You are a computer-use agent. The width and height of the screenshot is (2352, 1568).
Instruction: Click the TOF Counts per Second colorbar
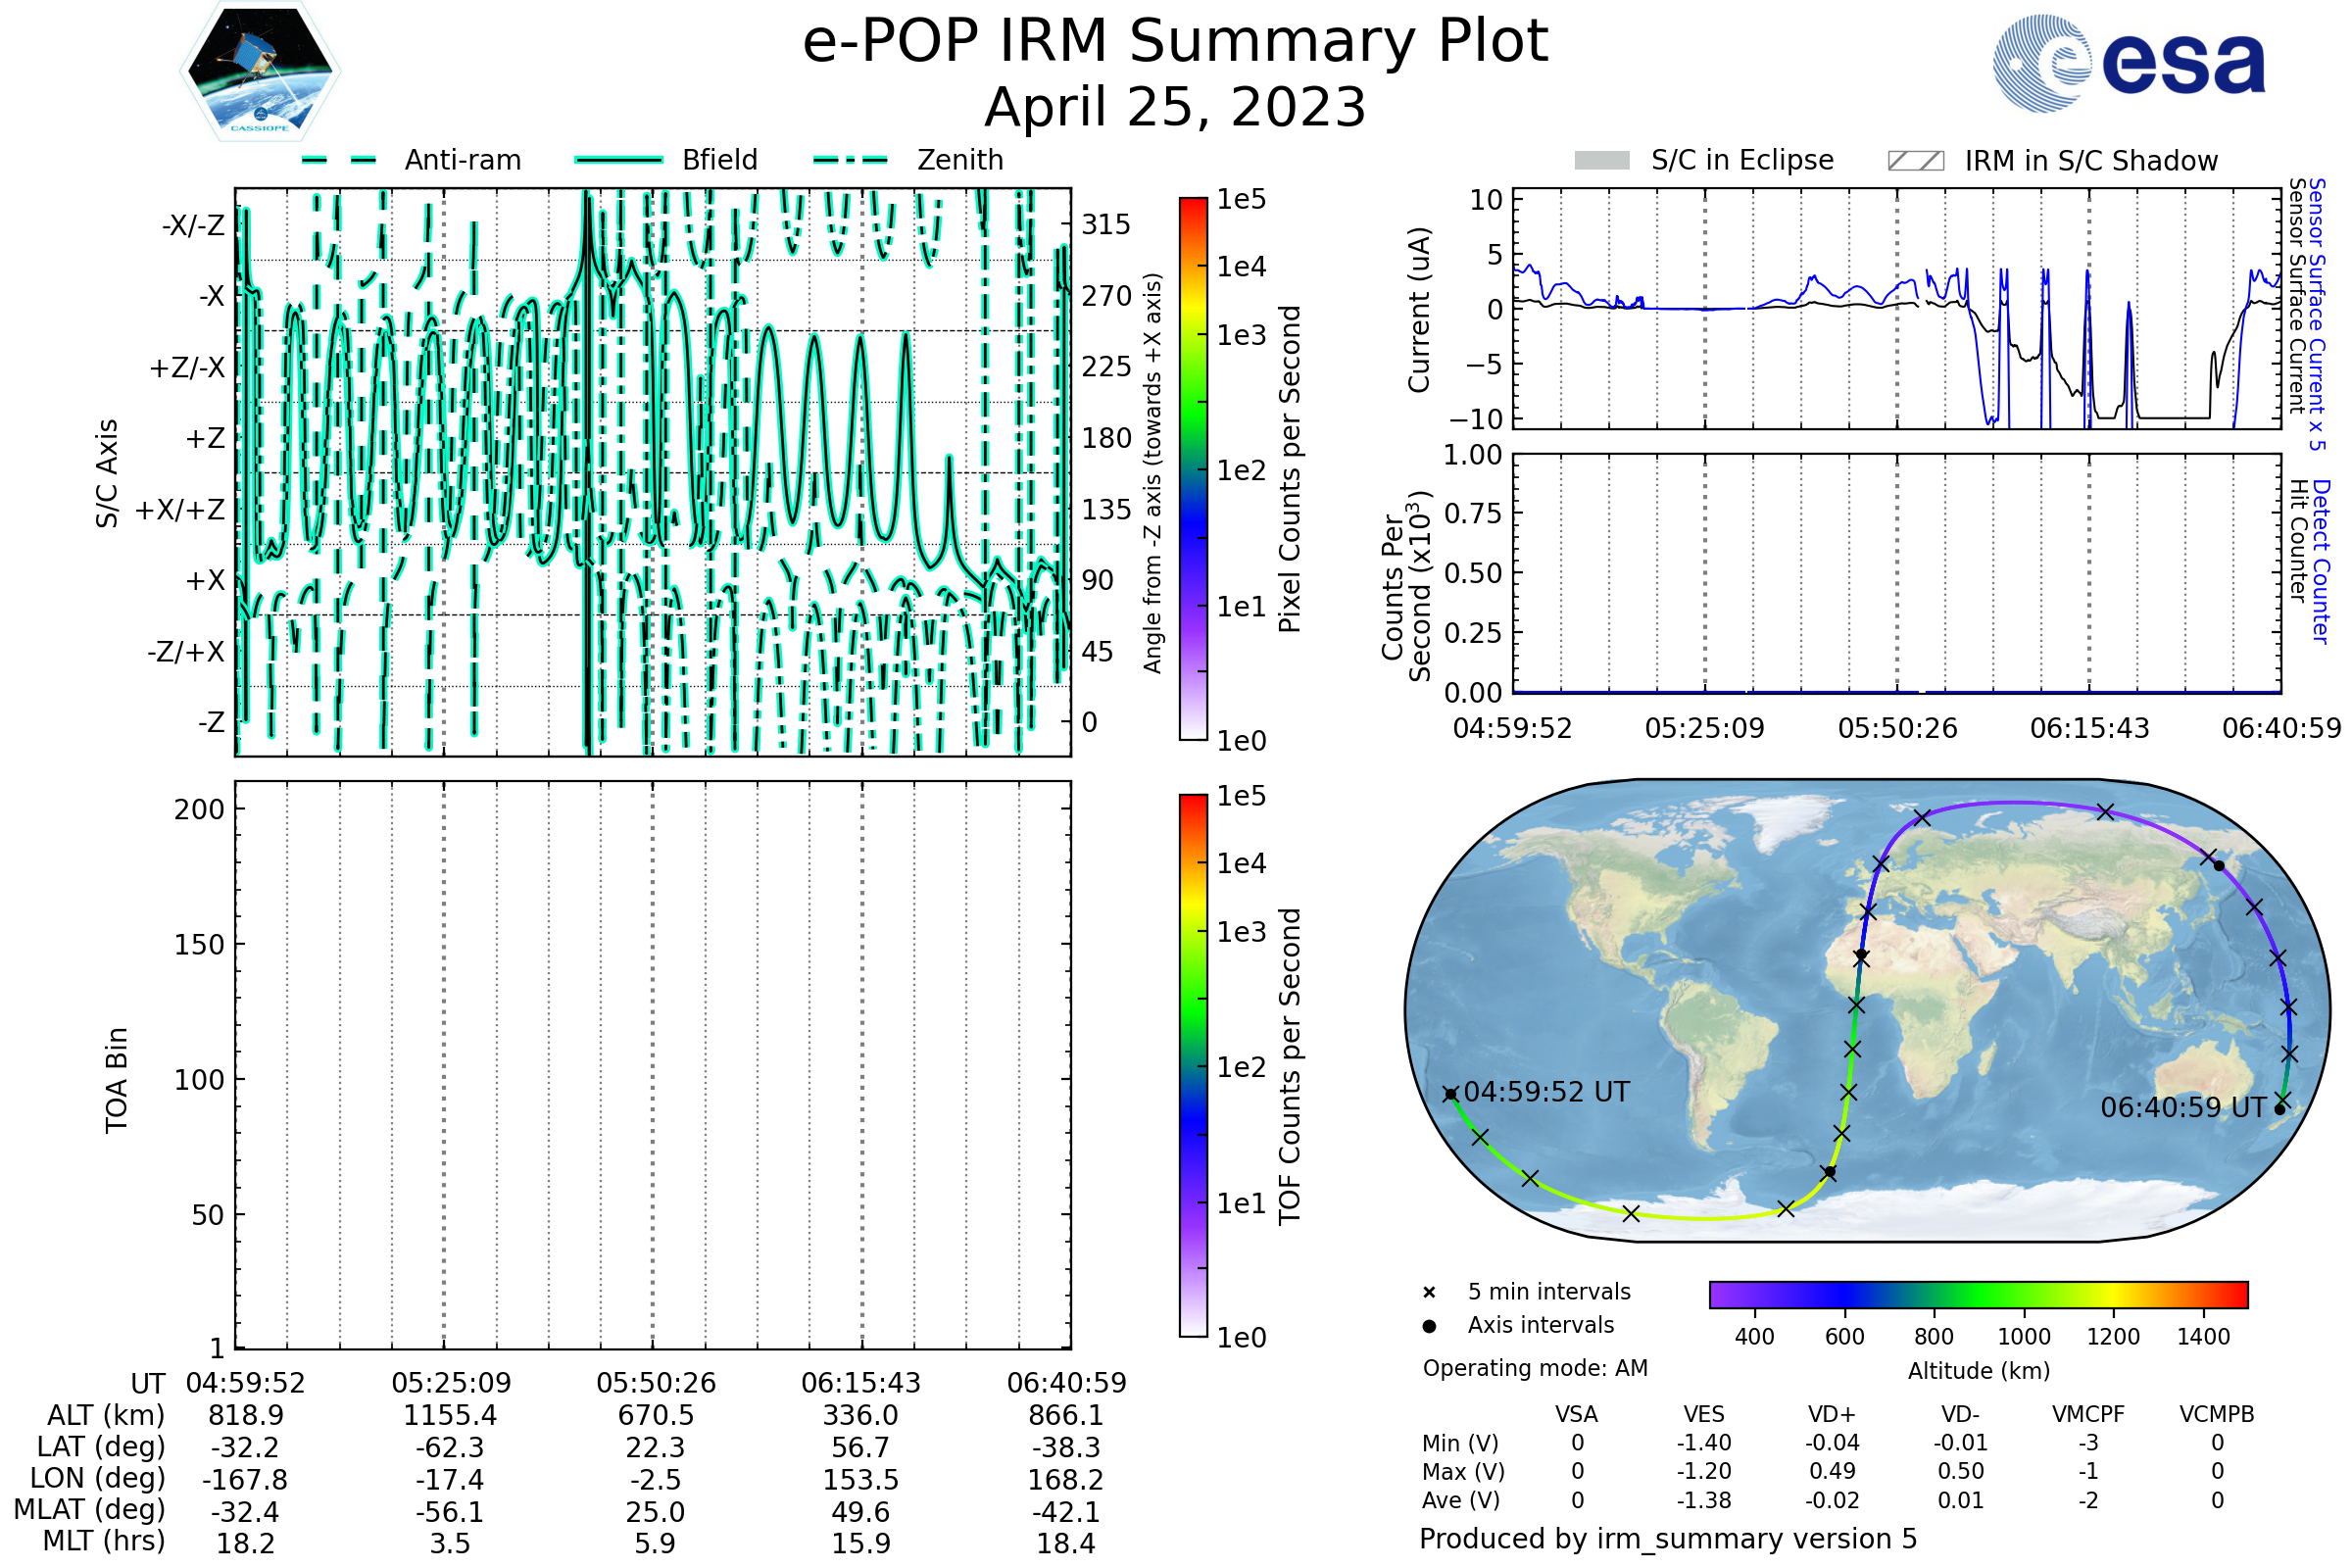pyautogui.click(x=1193, y=1065)
